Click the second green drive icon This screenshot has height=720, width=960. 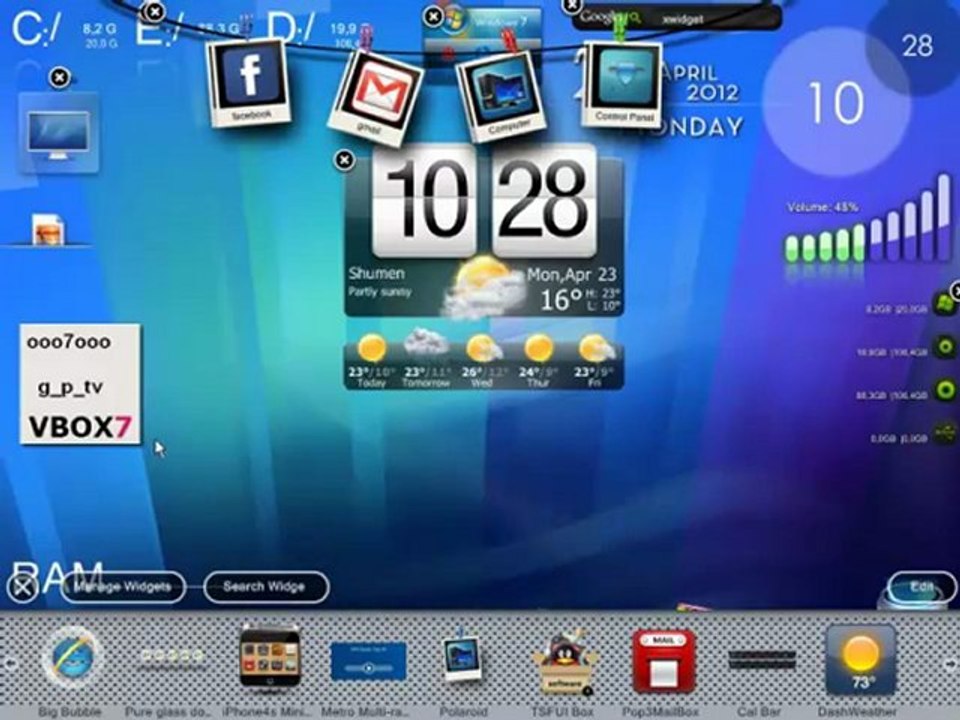pos(945,347)
